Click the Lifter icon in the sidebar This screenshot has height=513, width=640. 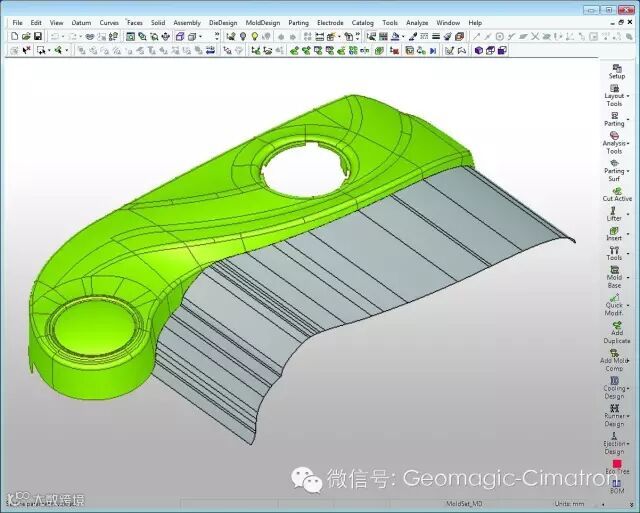[x=613, y=211]
